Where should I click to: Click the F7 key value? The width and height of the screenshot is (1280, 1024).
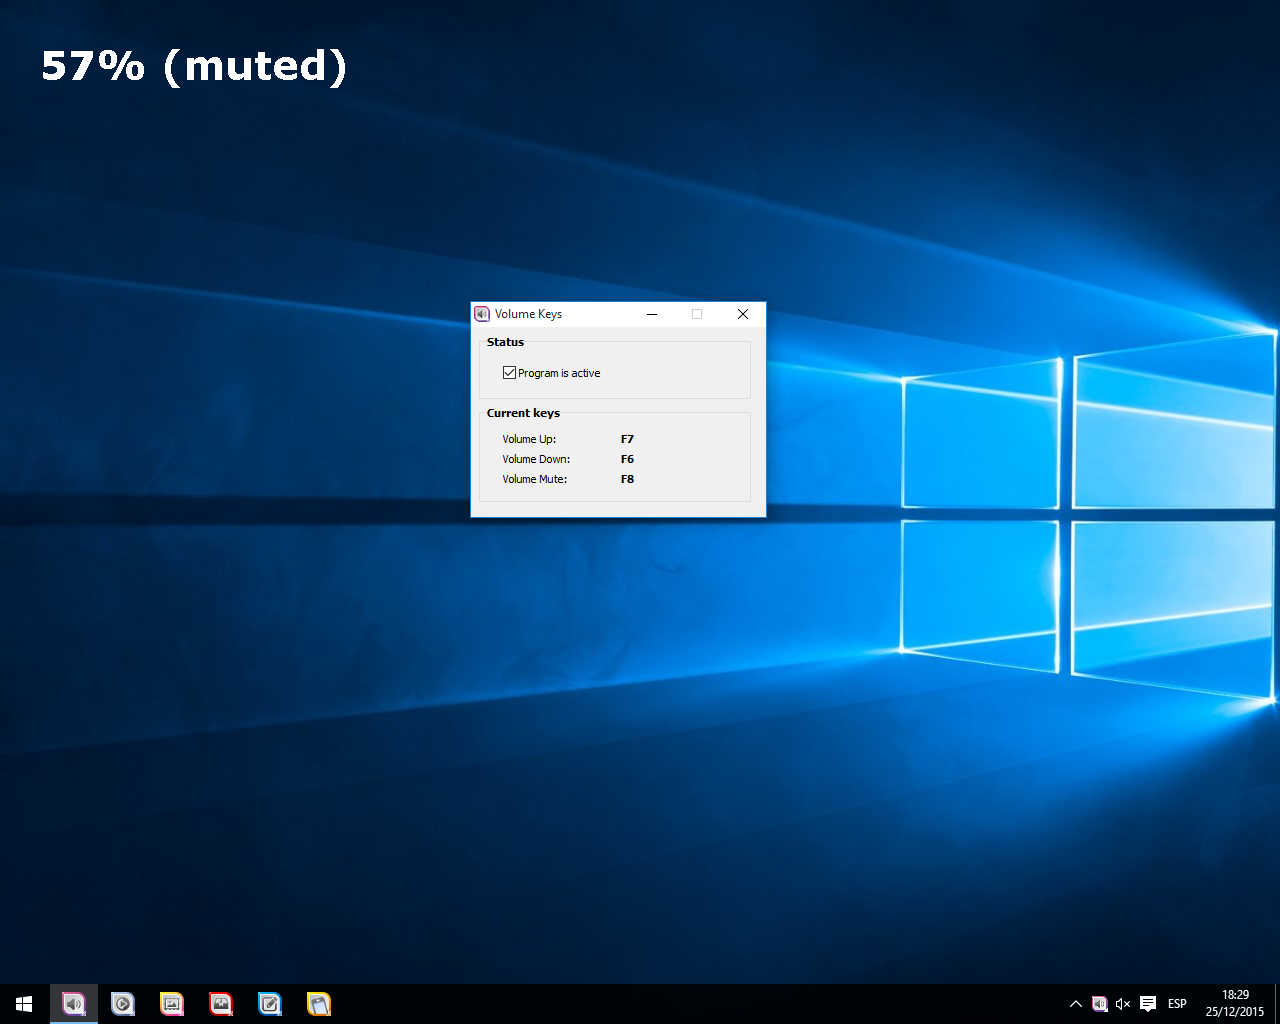point(627,439)
